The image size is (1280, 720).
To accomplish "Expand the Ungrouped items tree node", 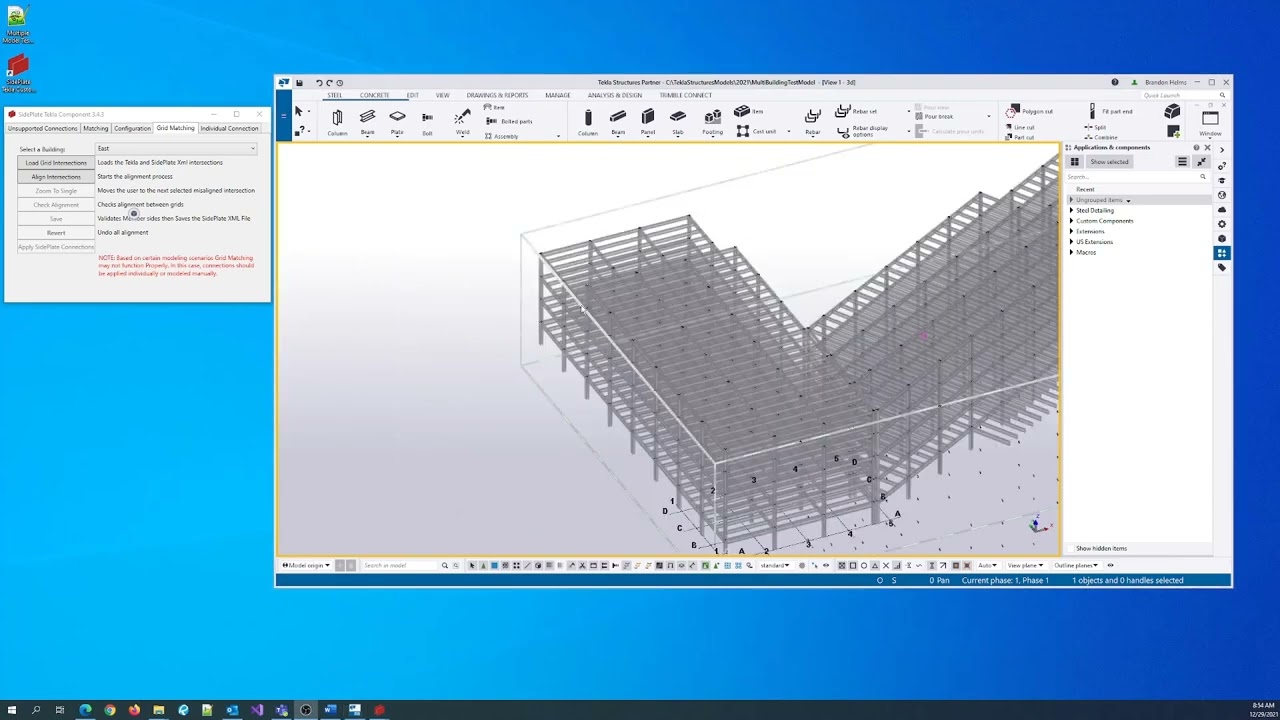I will tap(1071, 200).
